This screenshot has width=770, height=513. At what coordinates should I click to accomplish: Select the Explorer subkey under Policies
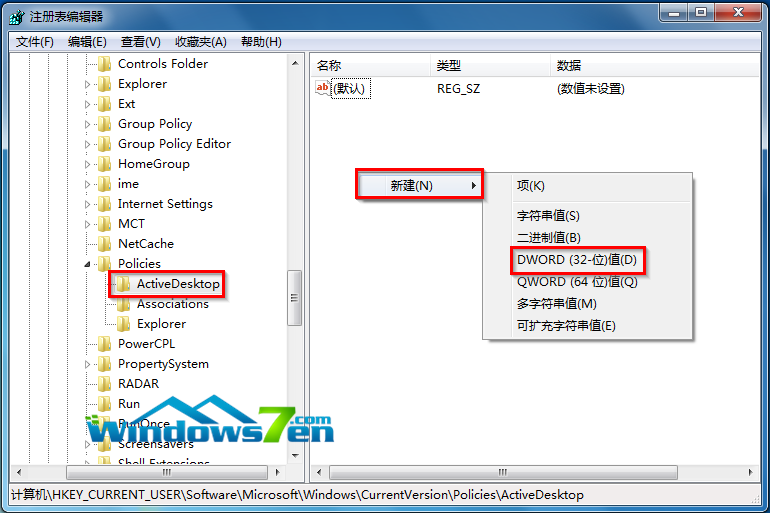point(161,324)
